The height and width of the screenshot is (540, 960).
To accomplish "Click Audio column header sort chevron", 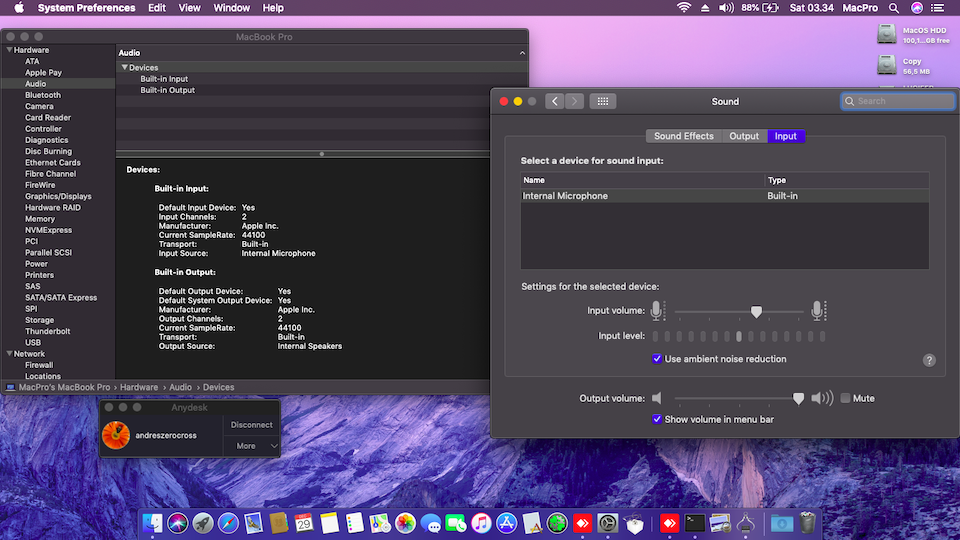I will [522, 53].
